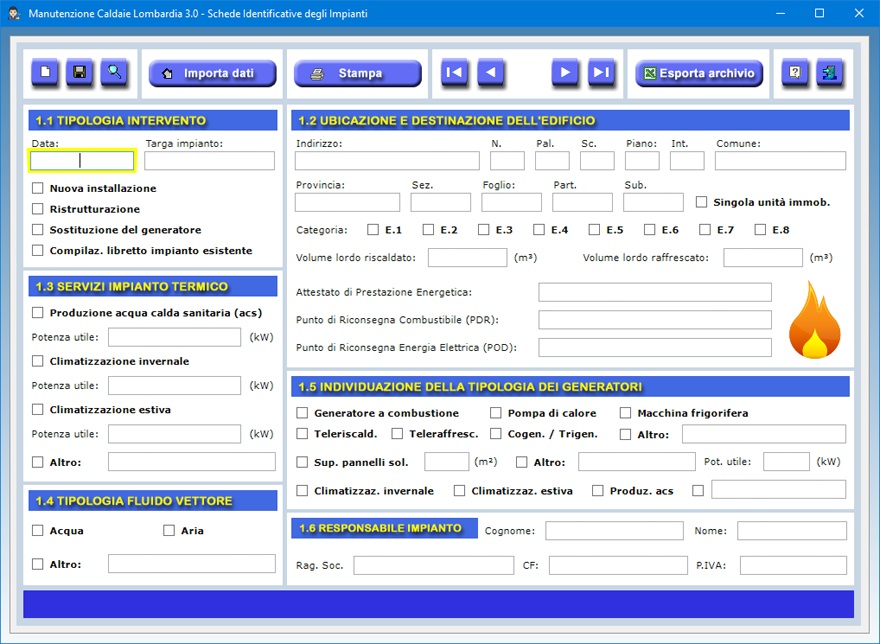
Task: Tick Sup. pannelli sol. checkbox
Action: (302, 462)
